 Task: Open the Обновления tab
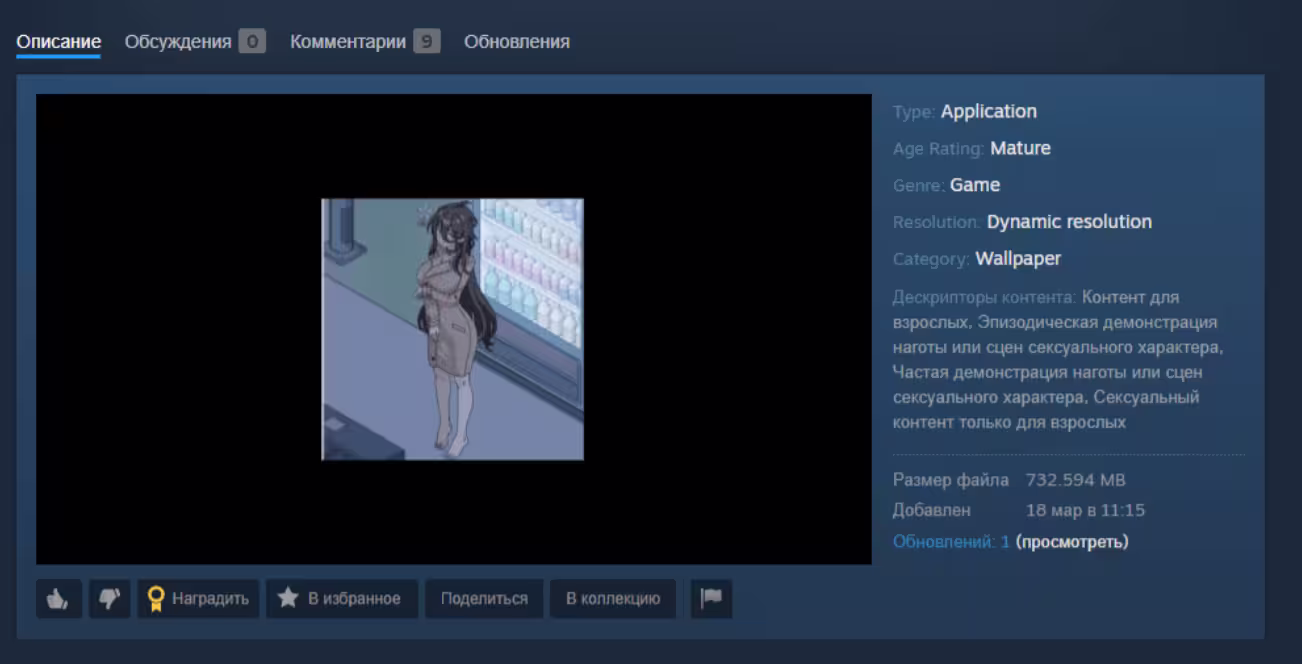click(x=517, y=42)
